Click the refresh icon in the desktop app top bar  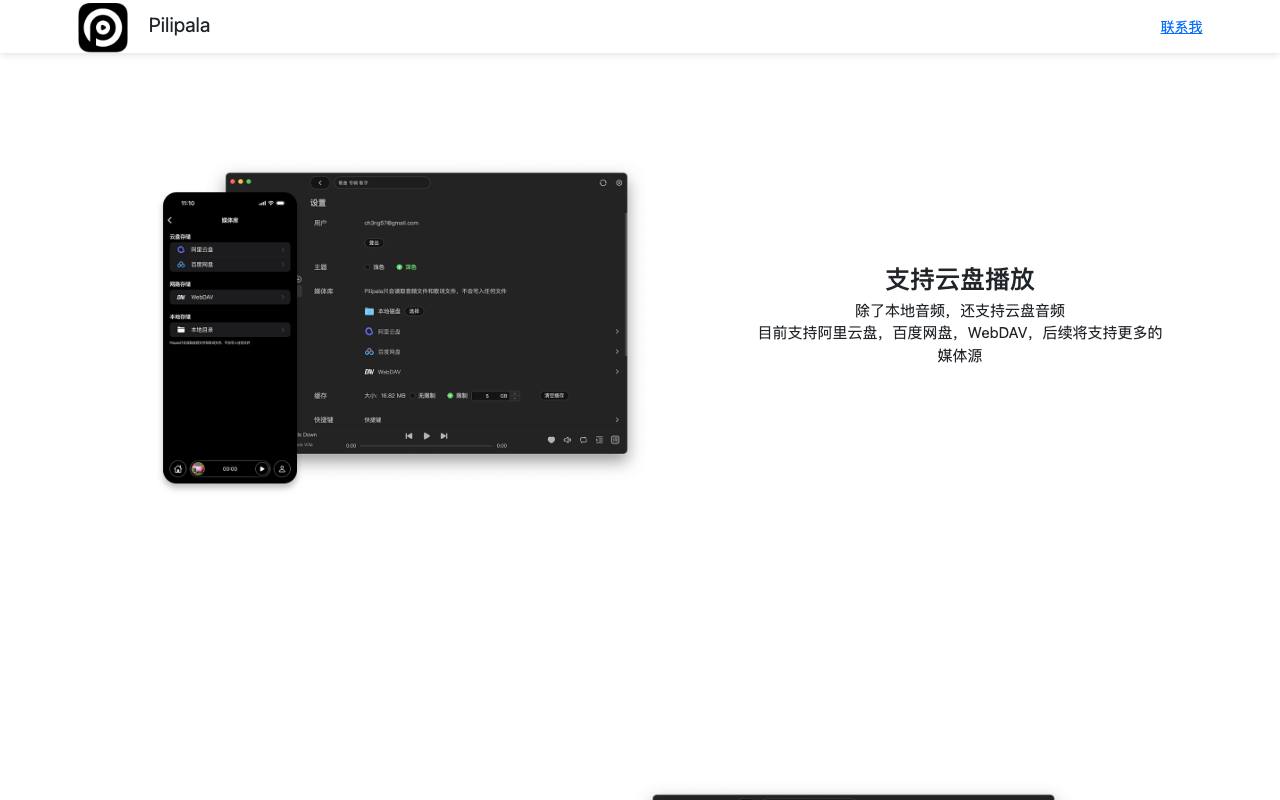click(x=603, y=183)
